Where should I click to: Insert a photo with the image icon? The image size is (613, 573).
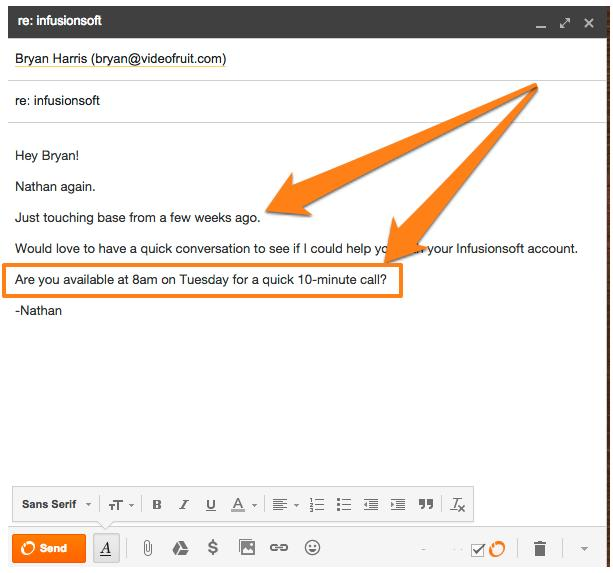pyautogui.click(x=247, y=547)
